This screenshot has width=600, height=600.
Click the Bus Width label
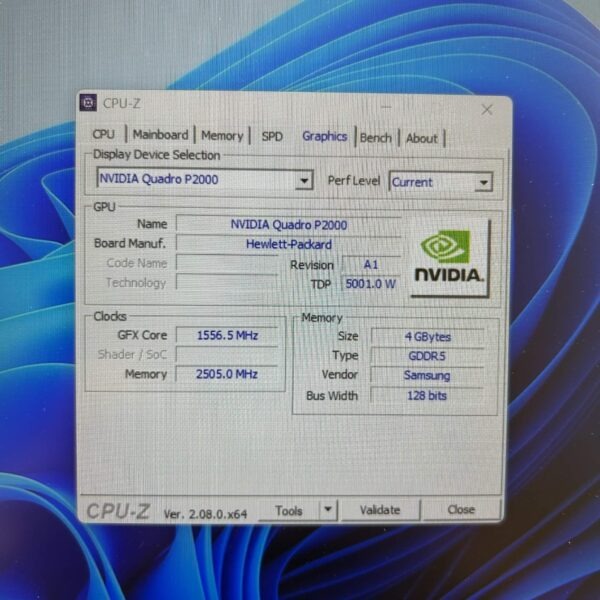point(332,396)
